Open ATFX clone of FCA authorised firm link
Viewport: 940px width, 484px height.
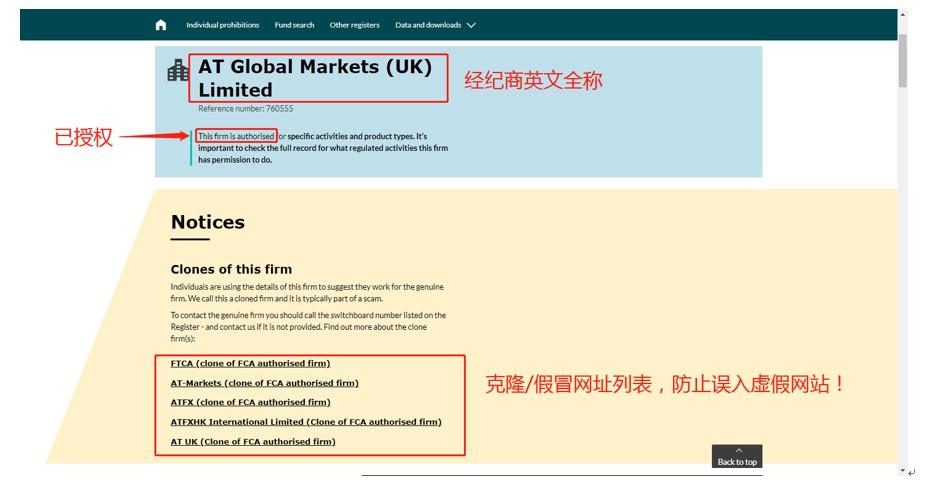250,402
